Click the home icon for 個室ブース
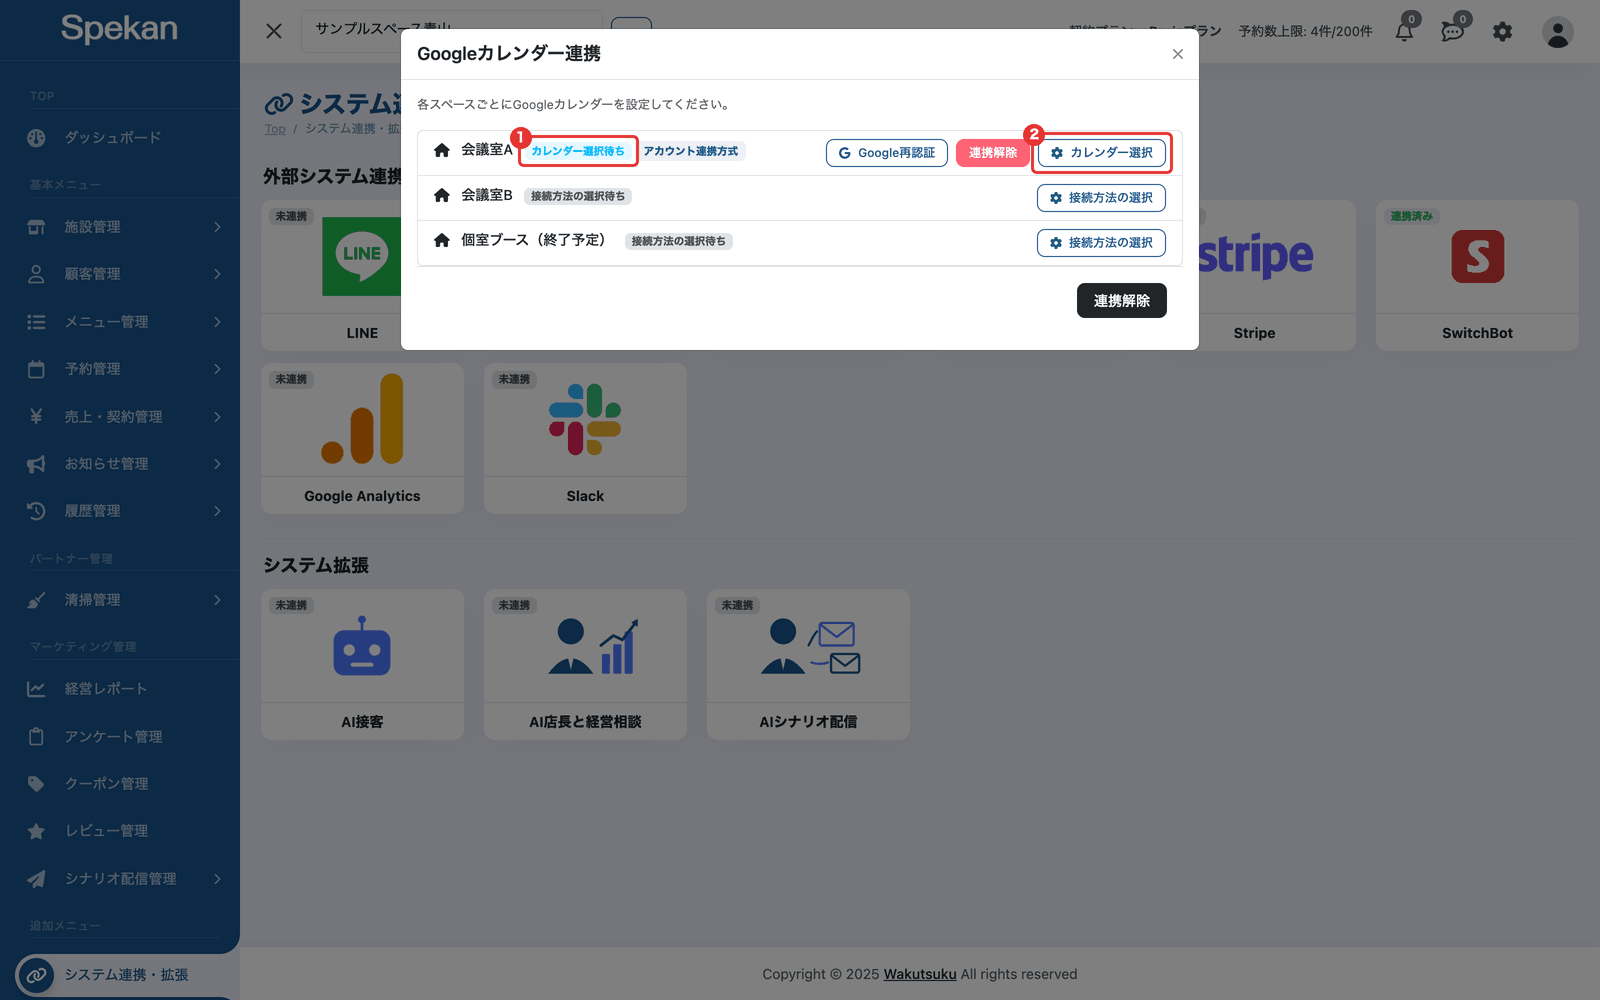The width and height of the screenshot is (1600, 1000). (x=442, y=240)
